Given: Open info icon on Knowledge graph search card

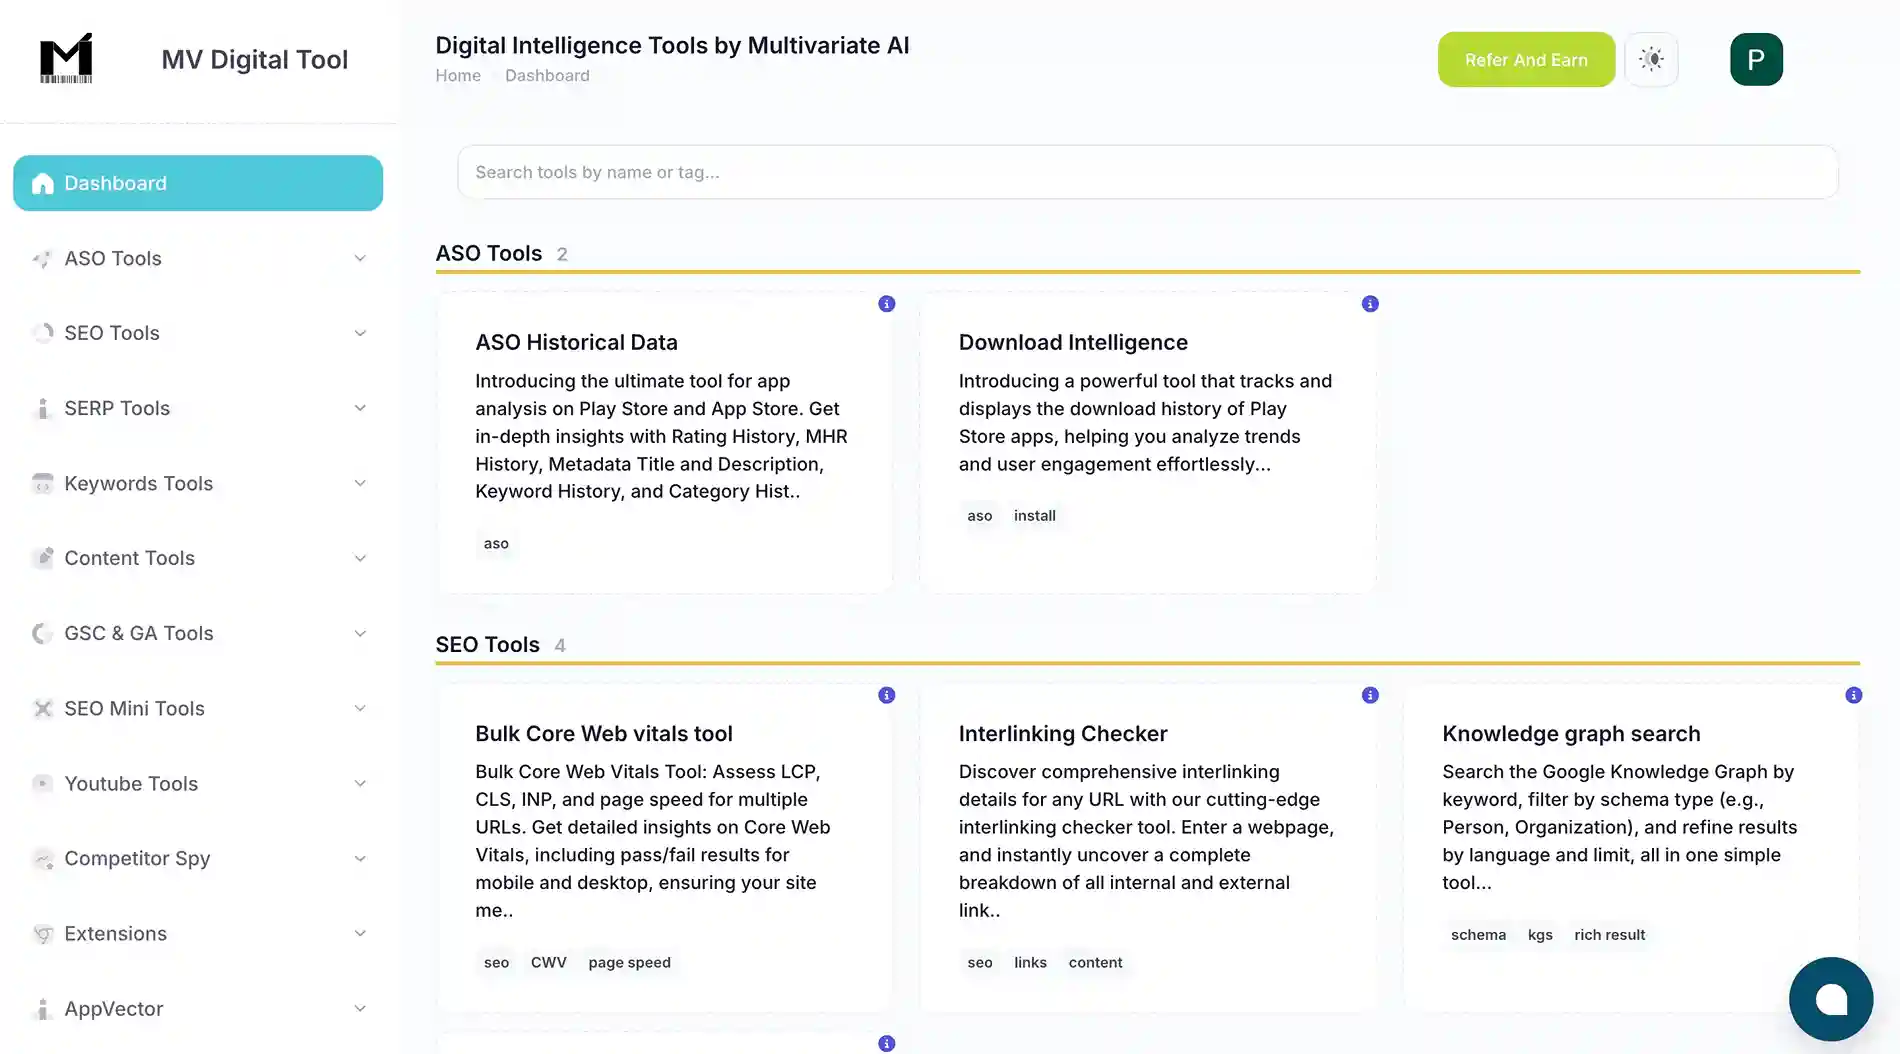Looking at the screenshot, I should click(x=1853, y=695).
